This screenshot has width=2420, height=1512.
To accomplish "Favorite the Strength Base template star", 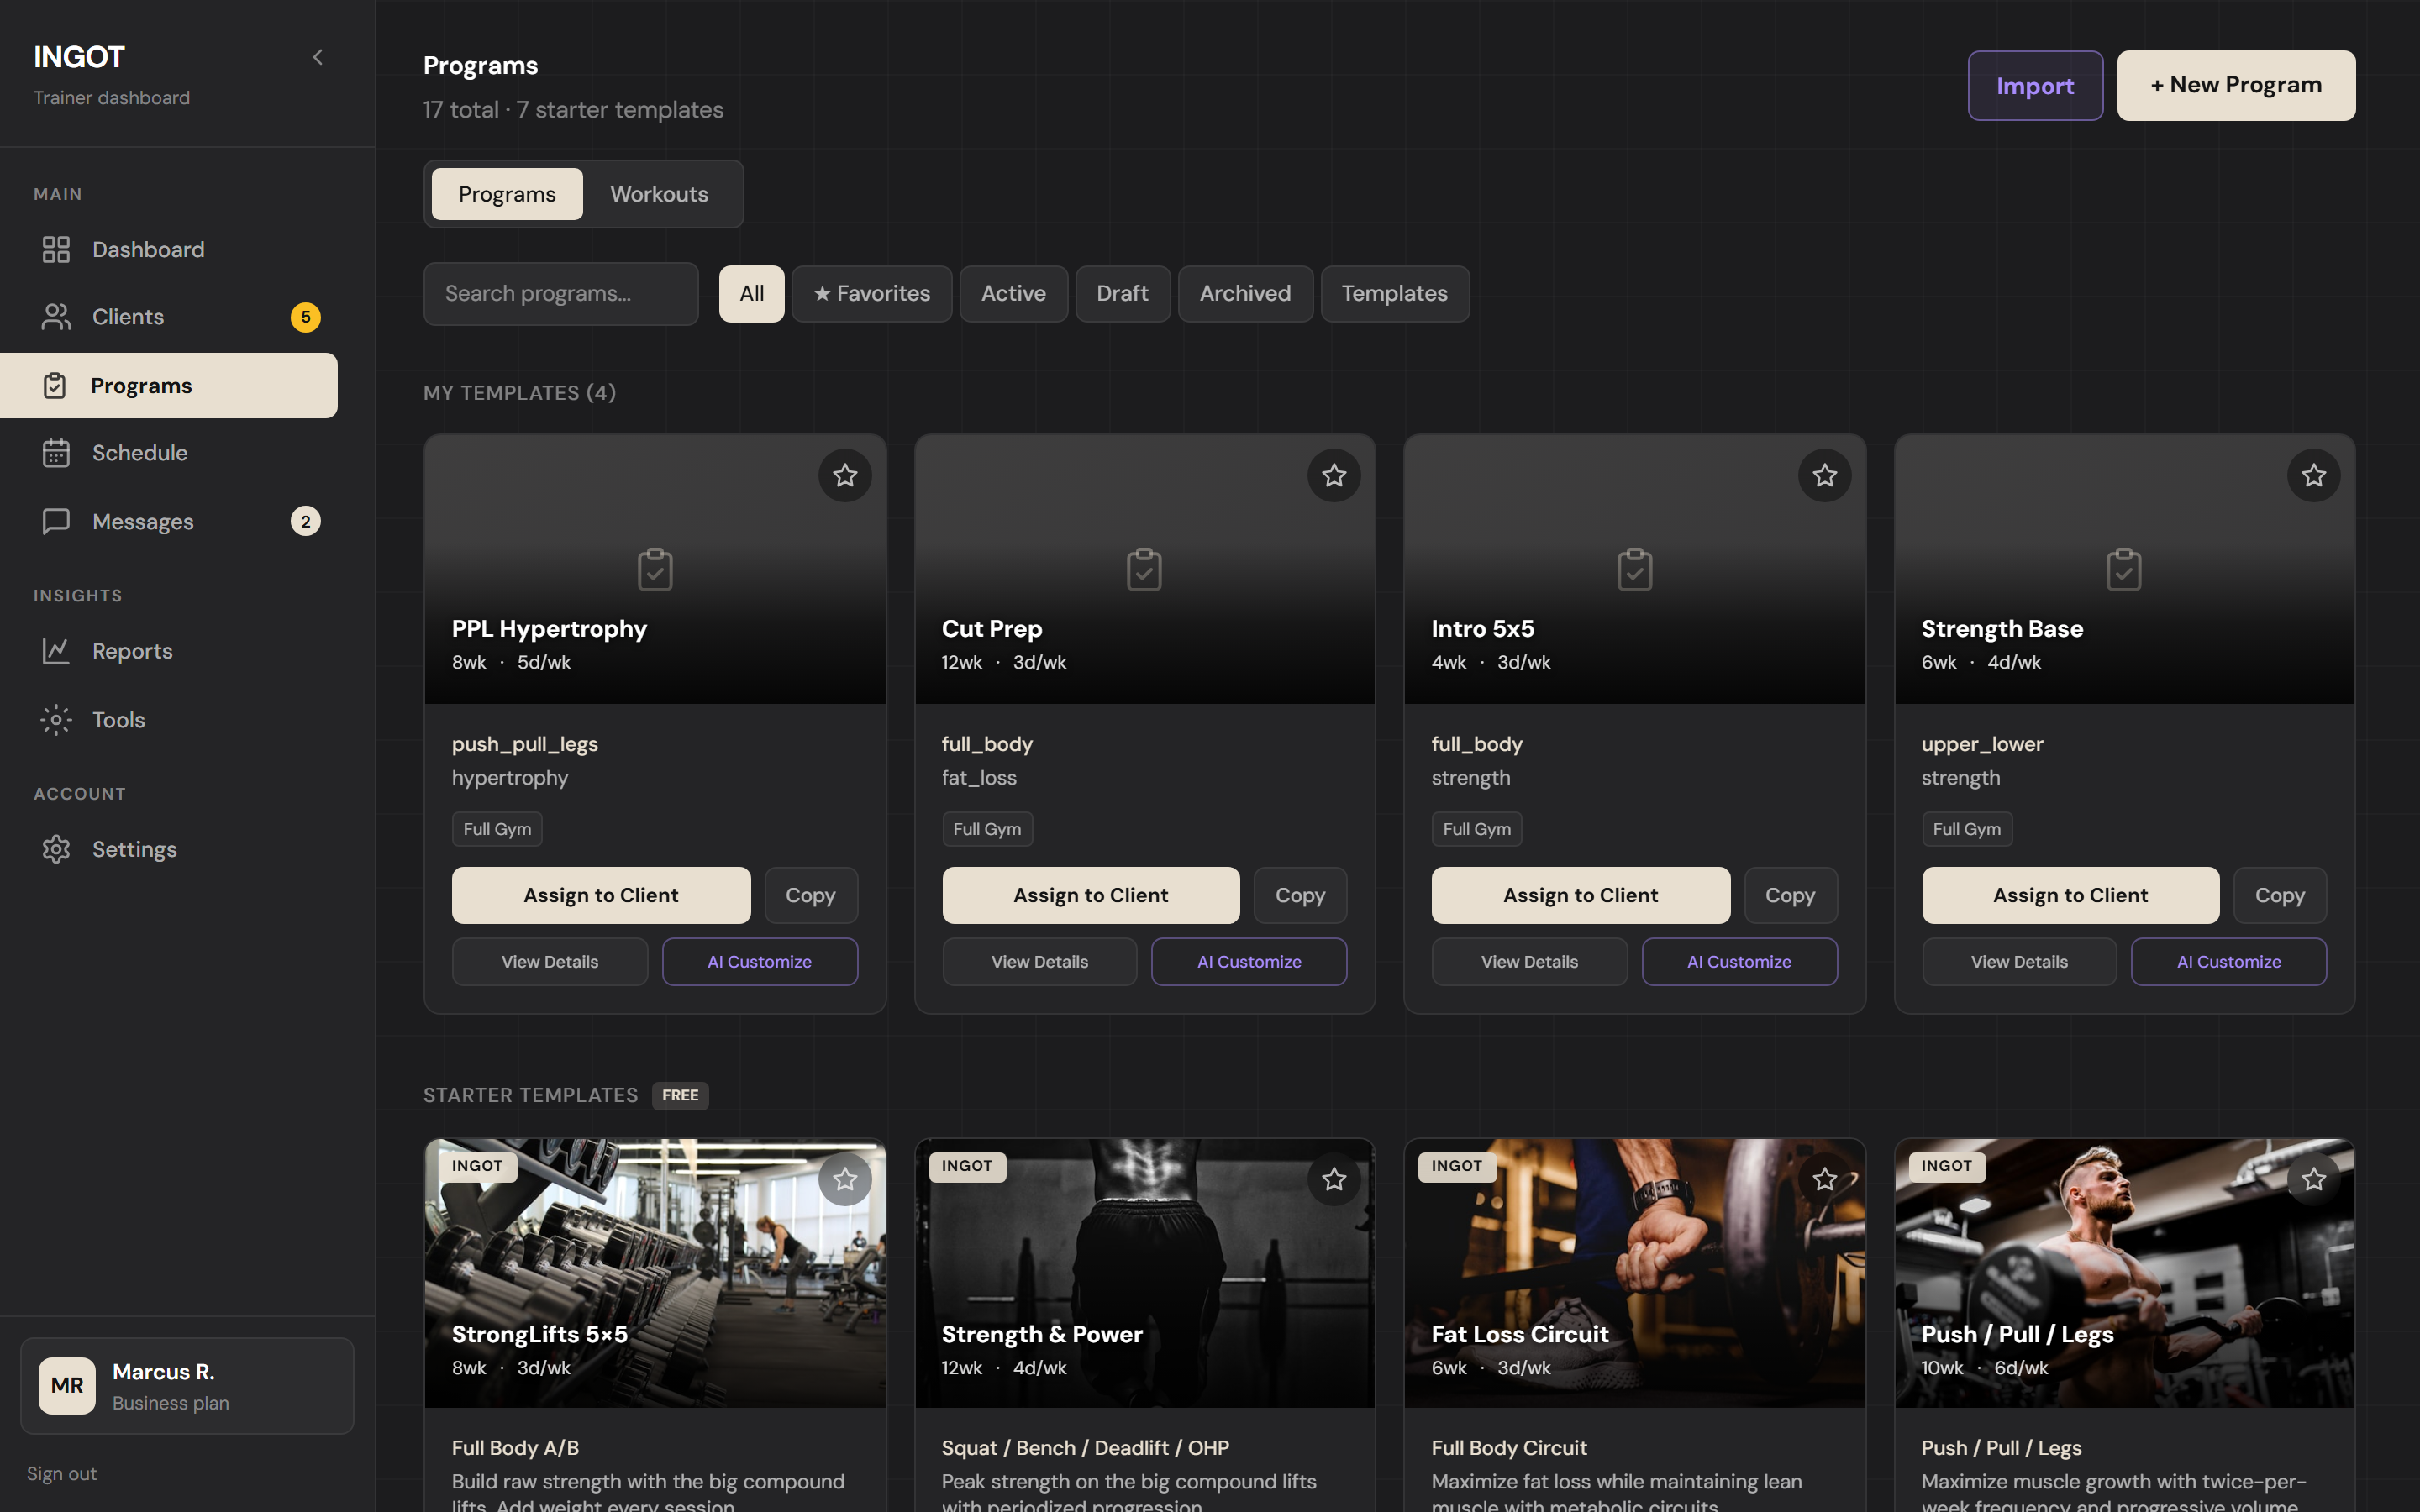I will click(x=2314, y=475).
